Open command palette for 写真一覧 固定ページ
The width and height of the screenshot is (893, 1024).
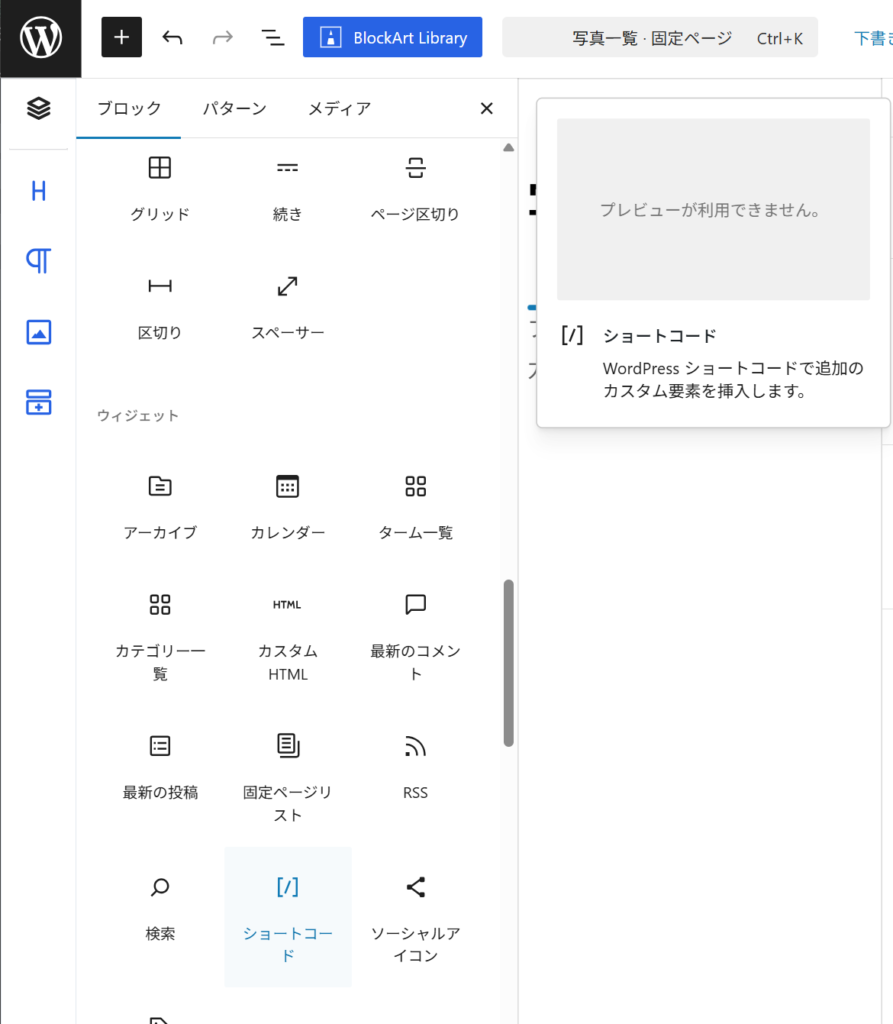pos(660,38)
